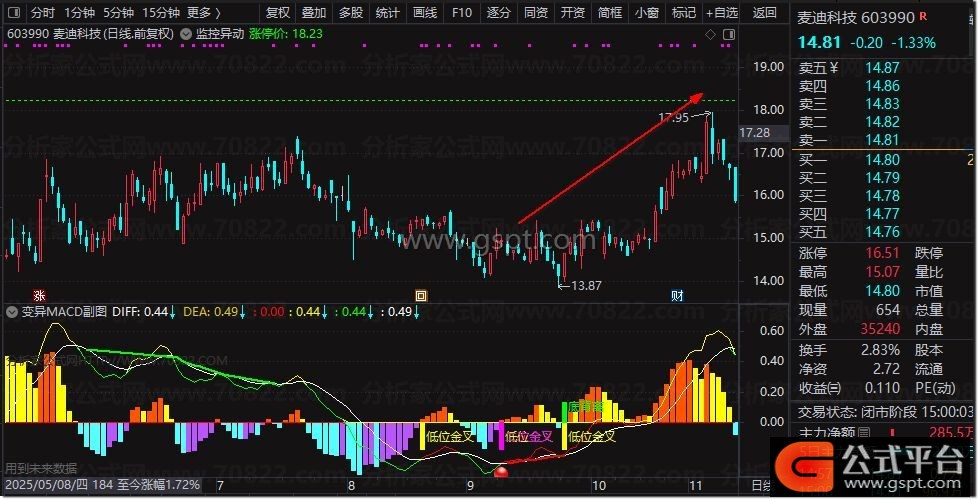Screen dimensions: 980x500
Task: Click the orange square event marker icon
Action: pyautogui.click(x=421, y=295)
